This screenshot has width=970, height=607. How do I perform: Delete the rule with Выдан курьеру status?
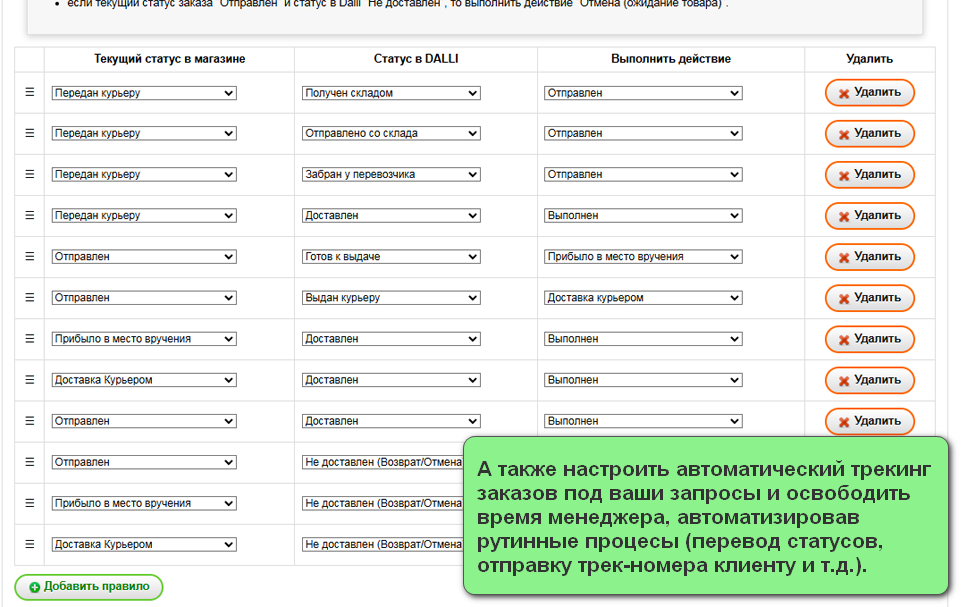point(869,298)
